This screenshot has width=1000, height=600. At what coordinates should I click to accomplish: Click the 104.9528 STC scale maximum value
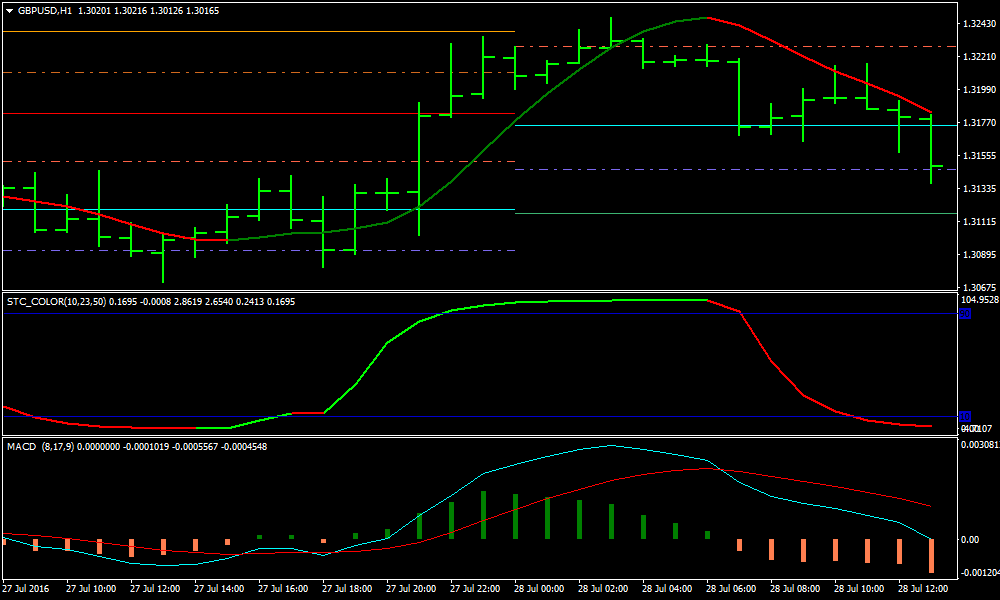click(979, 300)
